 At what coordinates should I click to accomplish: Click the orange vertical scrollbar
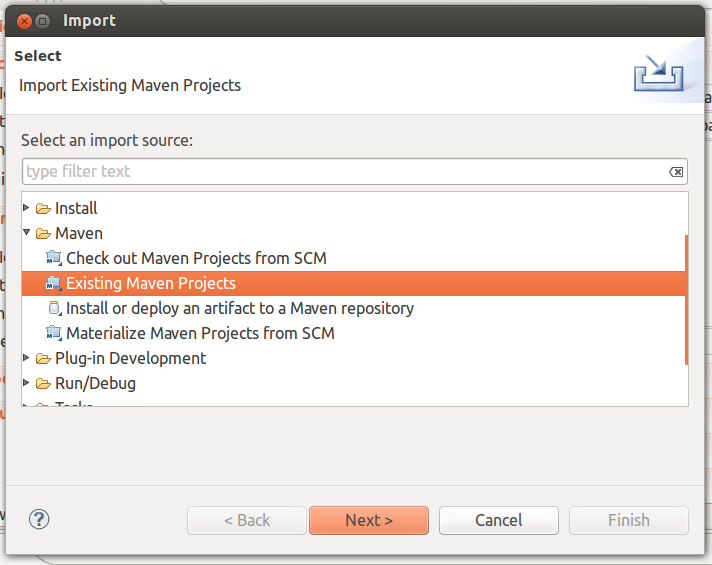point(686,300)
